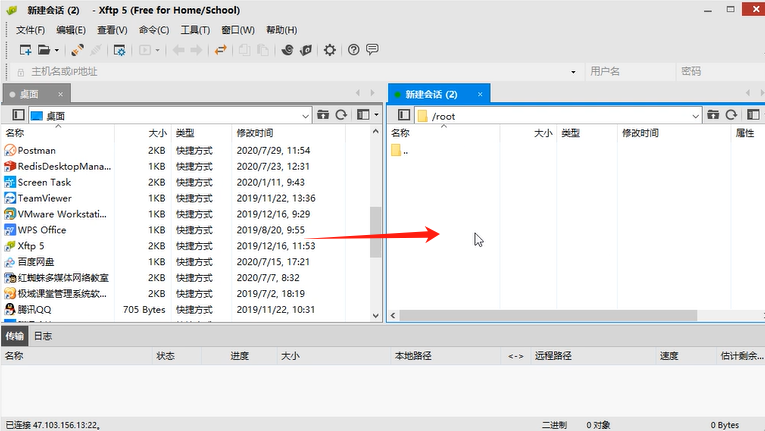Click the 密码 password field

click(720, 72)
